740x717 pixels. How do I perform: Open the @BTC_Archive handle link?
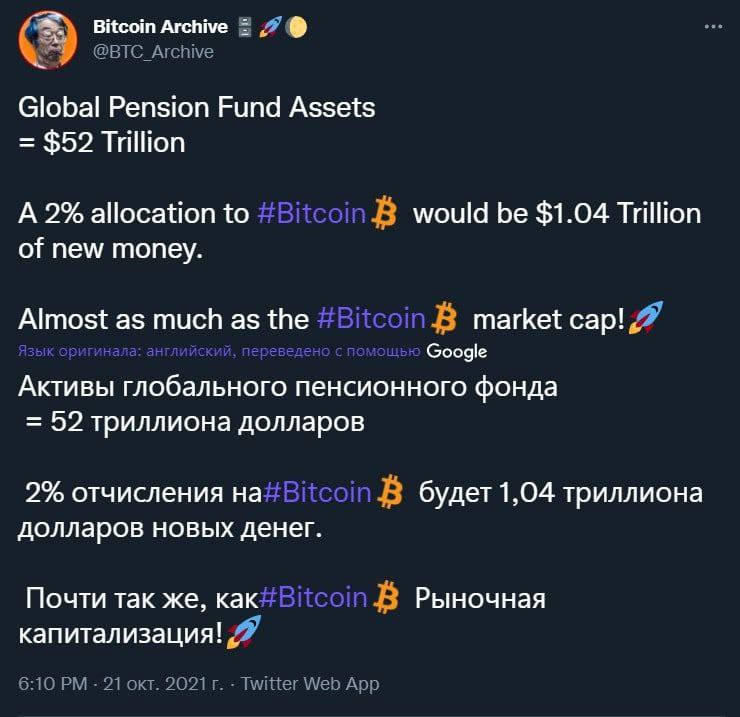tap(153, 52)
